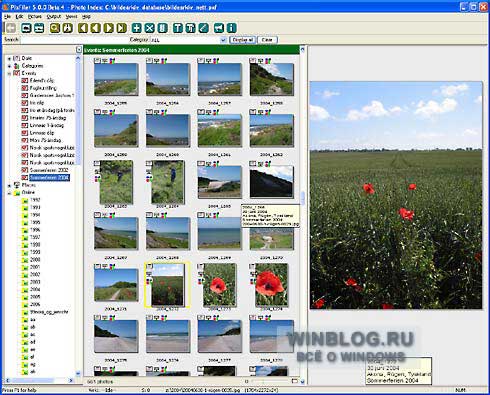Click the tree panel scroll-left arrow
490x395 pixels.
(7, 380)
